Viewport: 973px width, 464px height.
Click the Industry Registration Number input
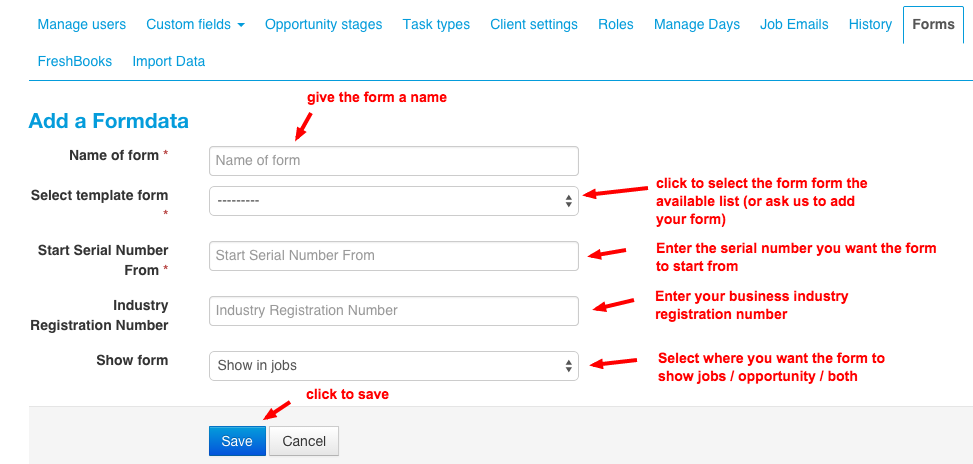point(394,311)
